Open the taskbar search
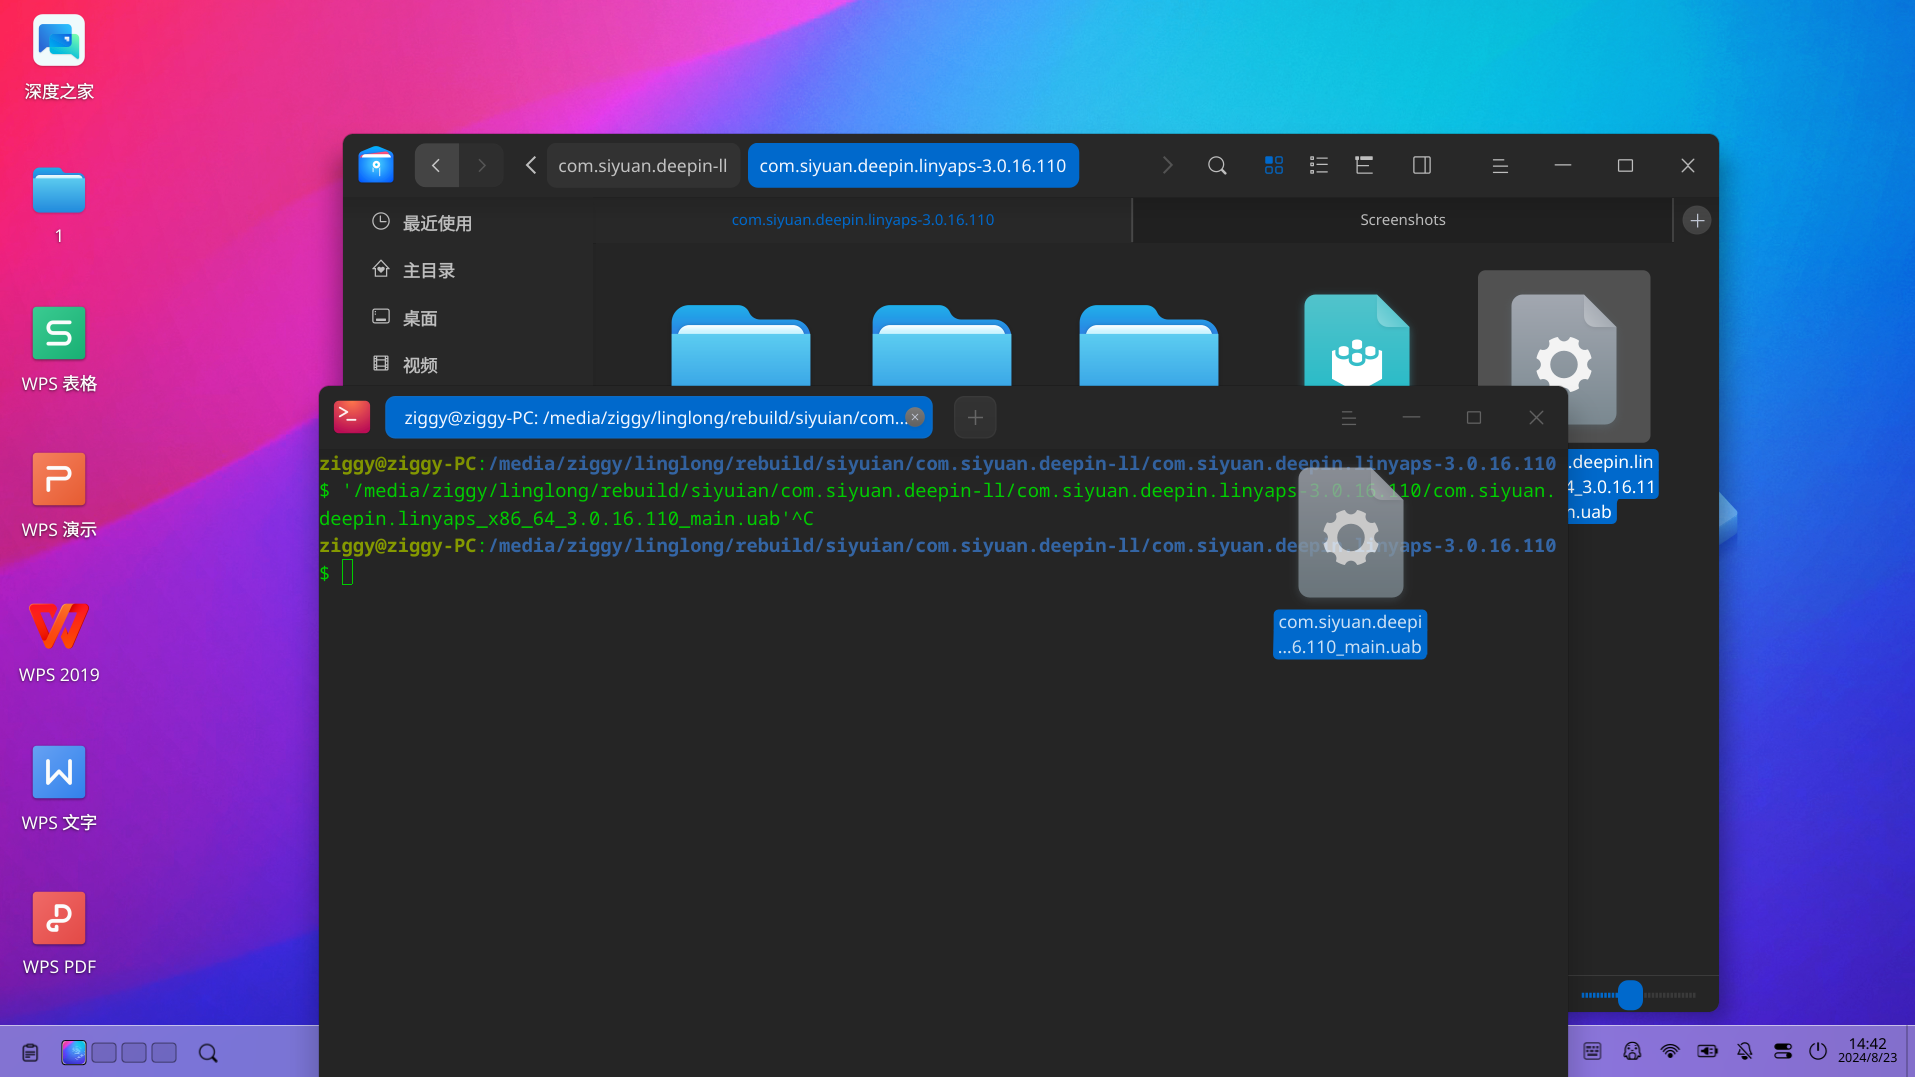Viewport: 1915px width, 1077px height. 208,1052
